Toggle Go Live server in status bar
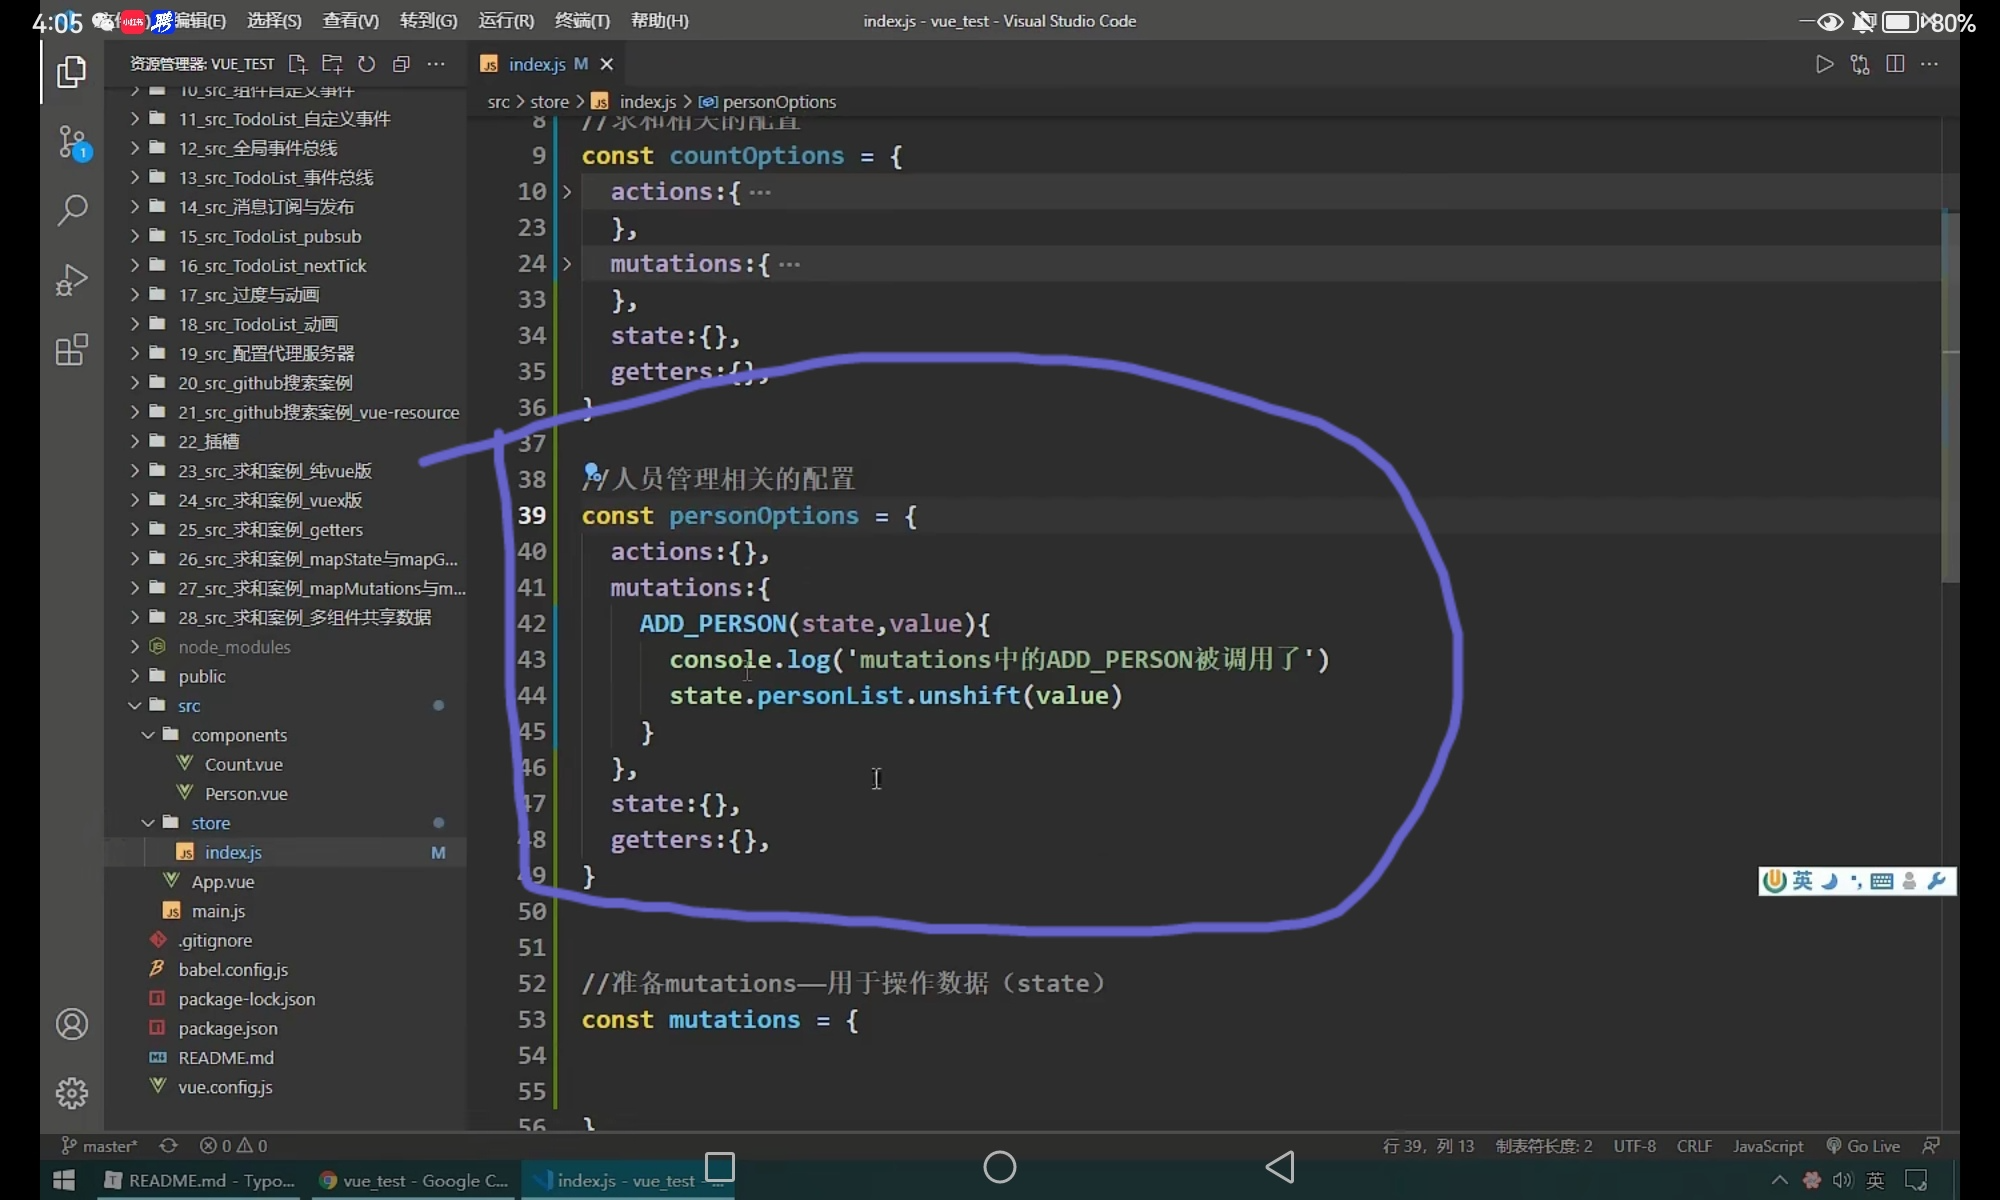Screen dimensions: 2000x1200 [1863, 1146]
